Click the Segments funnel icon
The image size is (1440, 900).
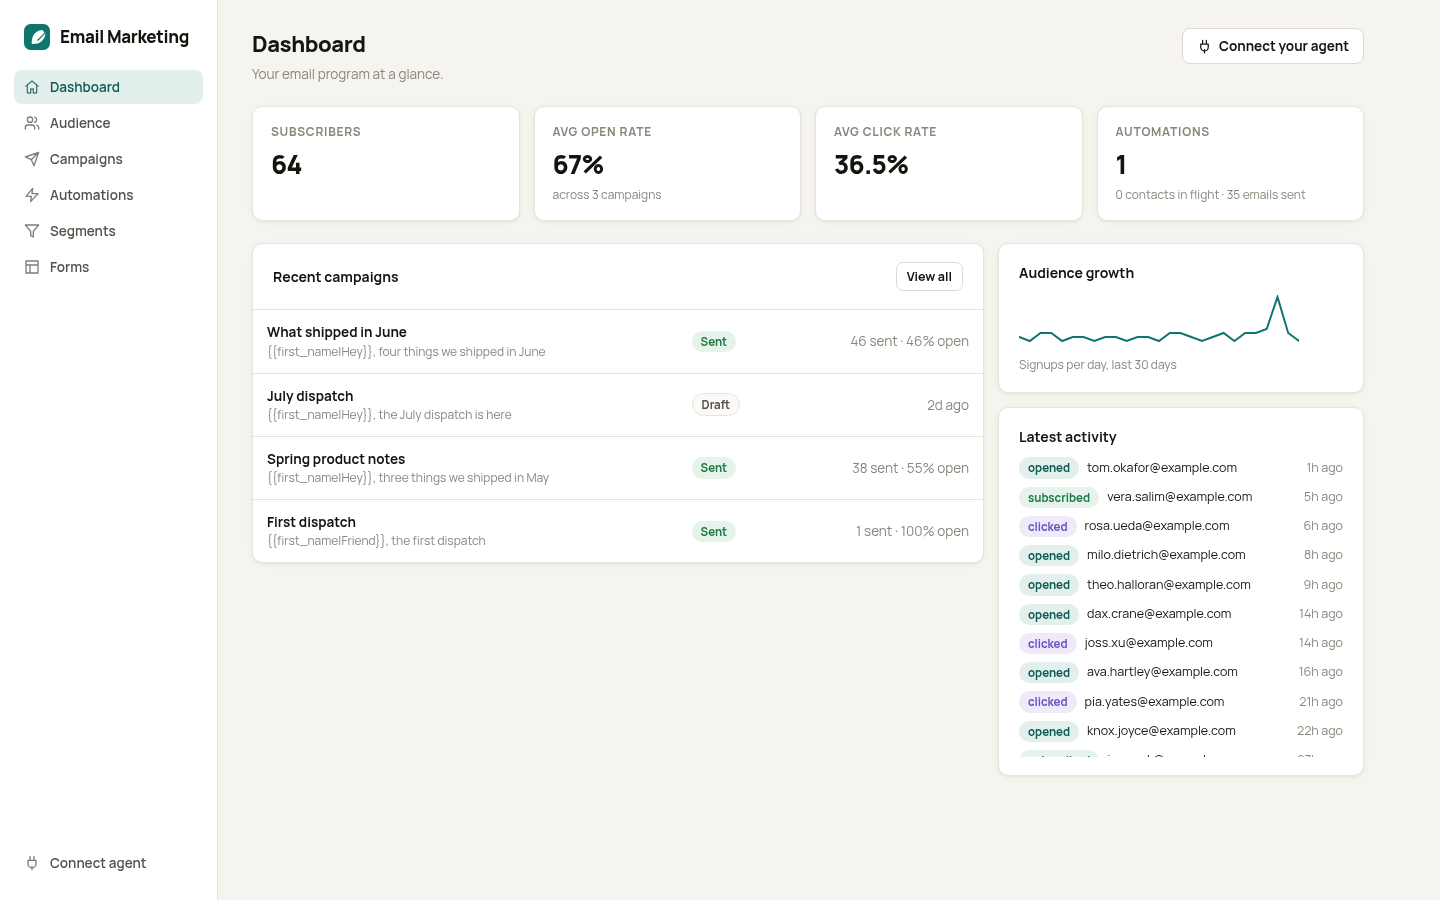pos(32,231)
